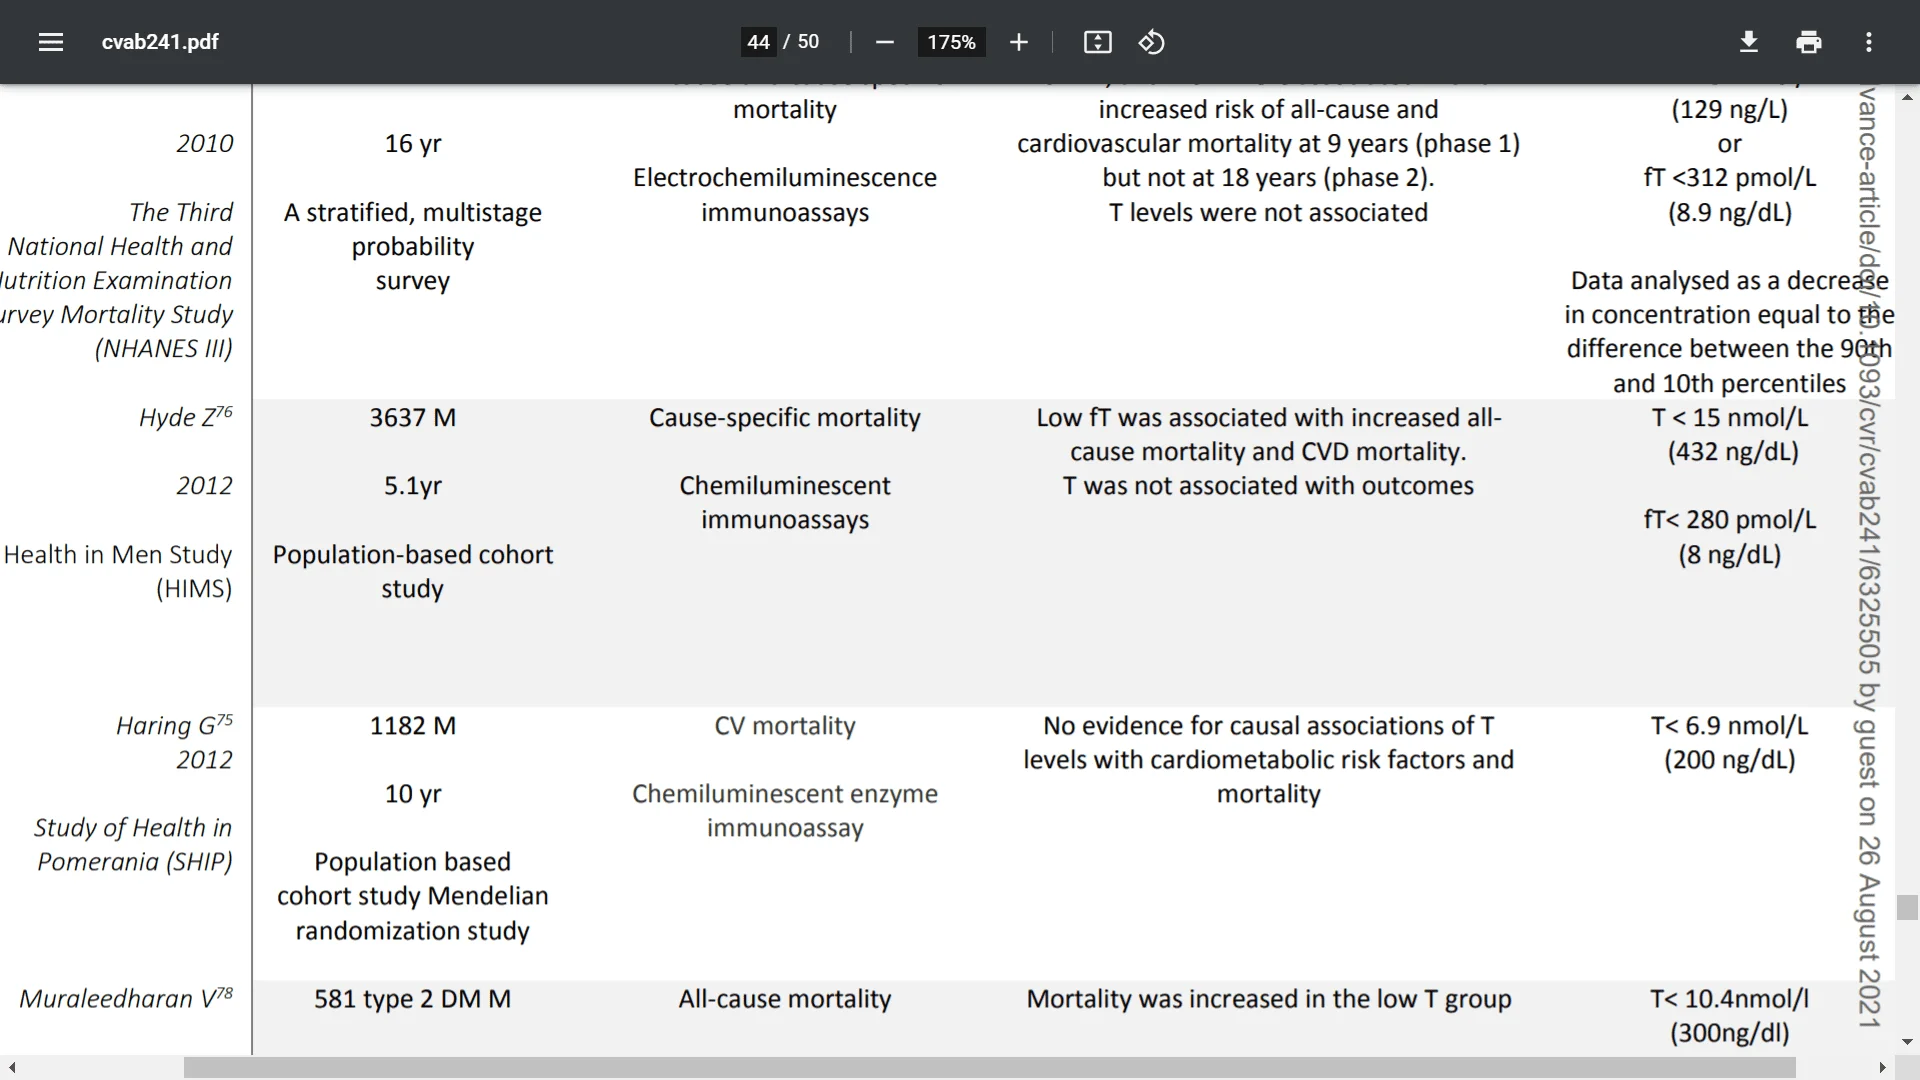
Task: Click 'T was not associated with outcomes'
Action: tap(1269, 485)
